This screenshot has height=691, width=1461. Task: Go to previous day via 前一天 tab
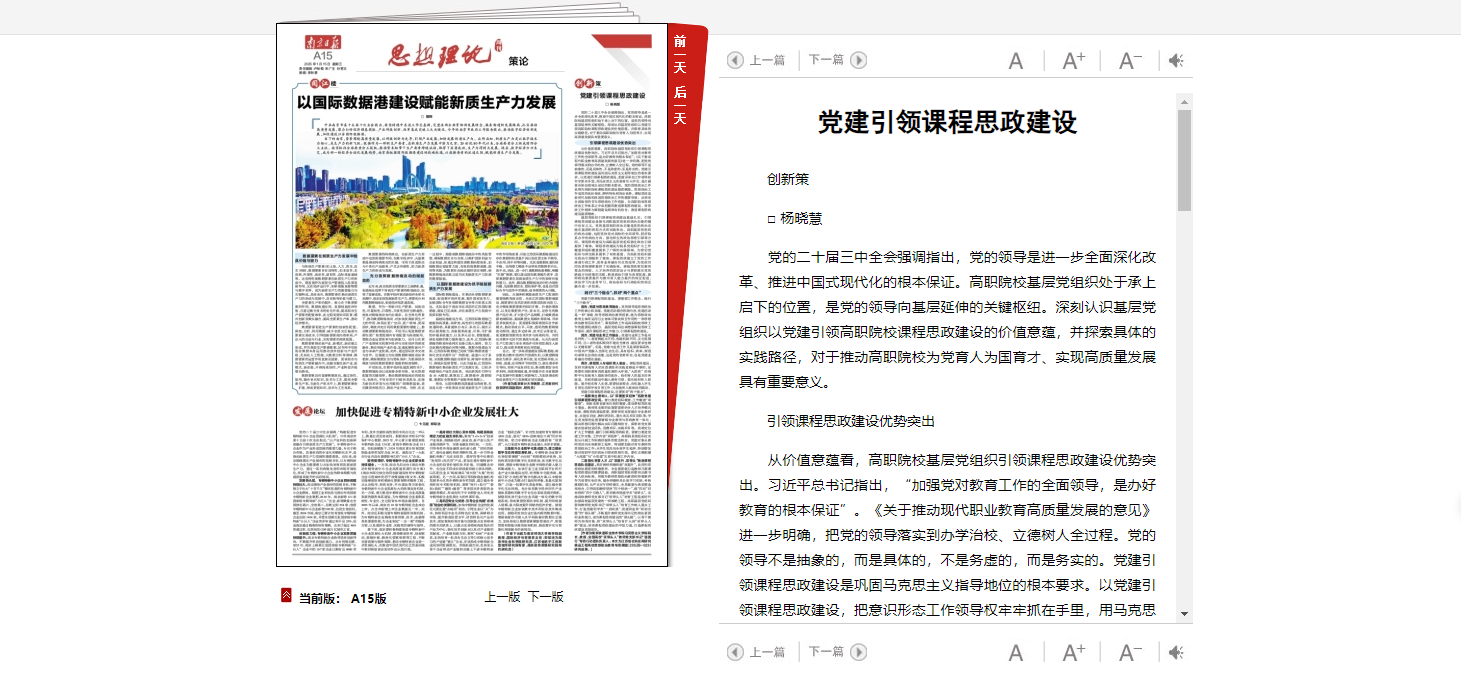[x=680, y=54]
